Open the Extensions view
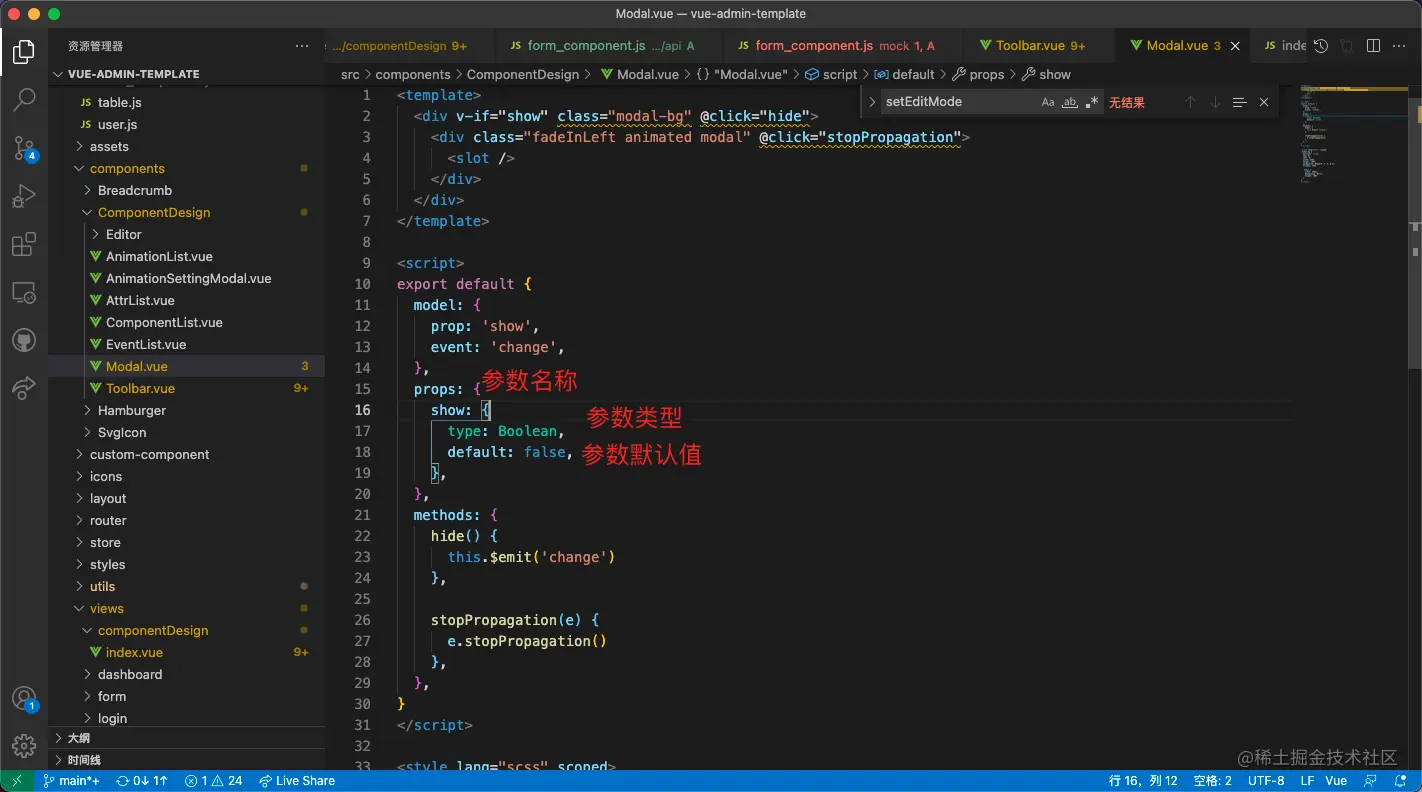This screenshot has width=1422, height=792. coord(24,244)
